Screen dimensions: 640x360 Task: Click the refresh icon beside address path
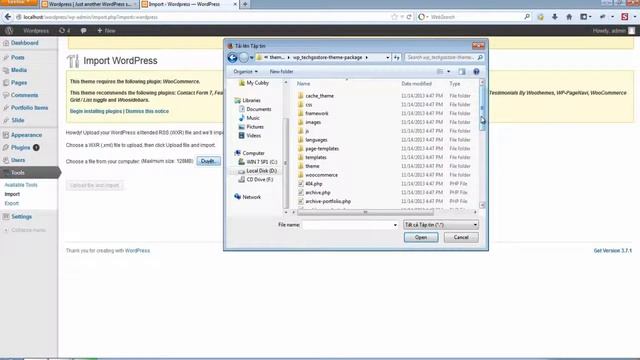tap(396, 58)
